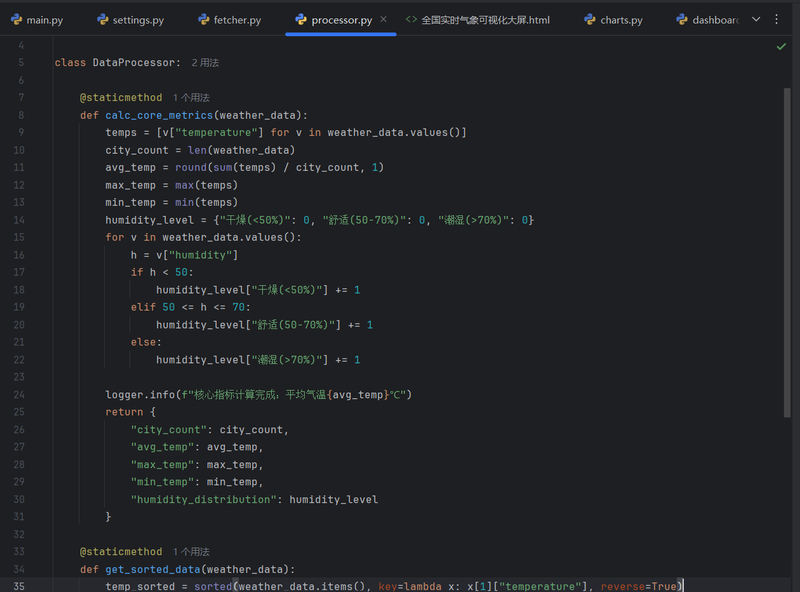Click the reverse=True argument on line 35
The image size is (800, 592).
pos(638,586)
